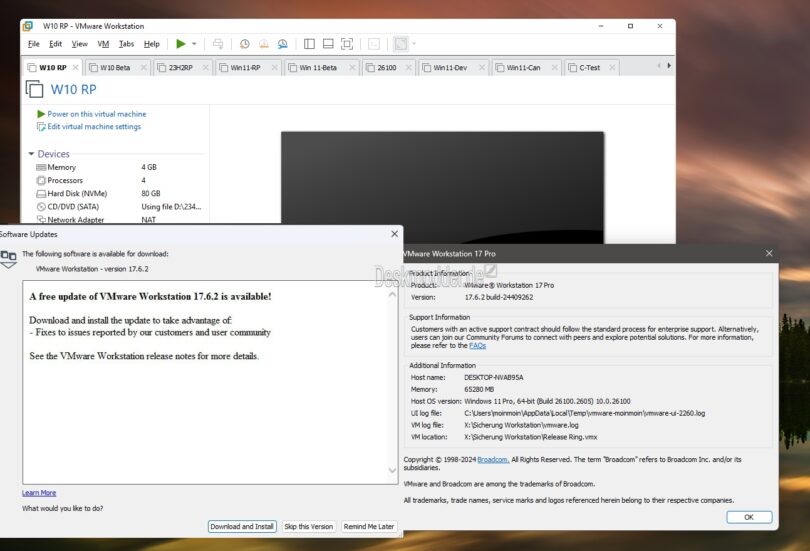Screen dimensions: 810x551
Task: Open the snapshot manager icon
Action: [x=283, y=44]
